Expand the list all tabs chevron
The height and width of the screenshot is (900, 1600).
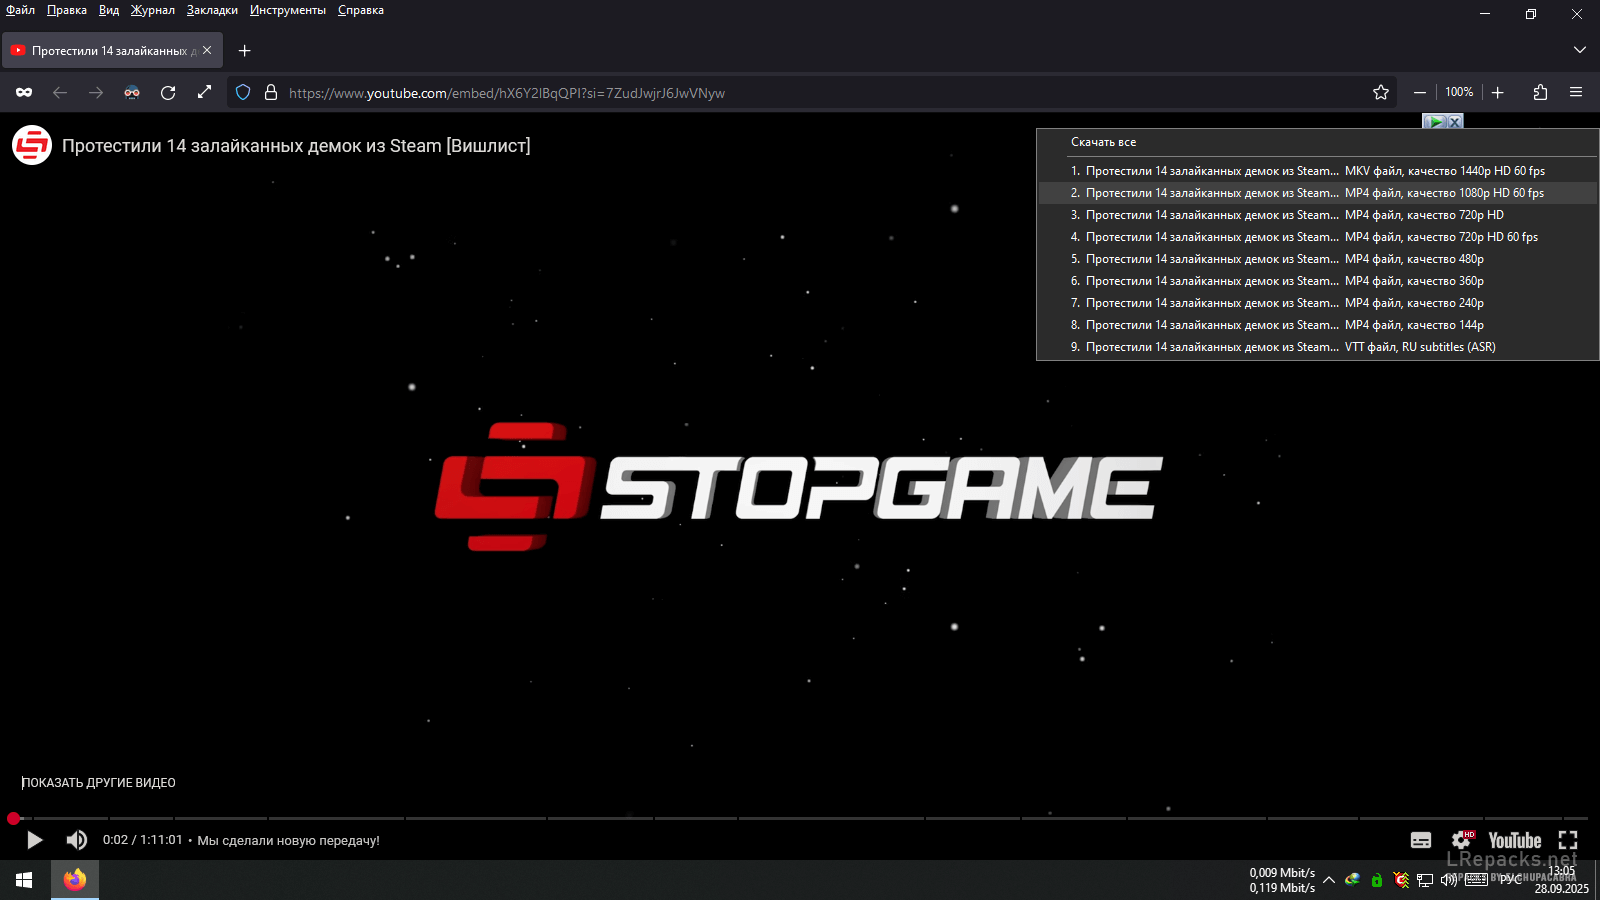(x=1579, y=50)
